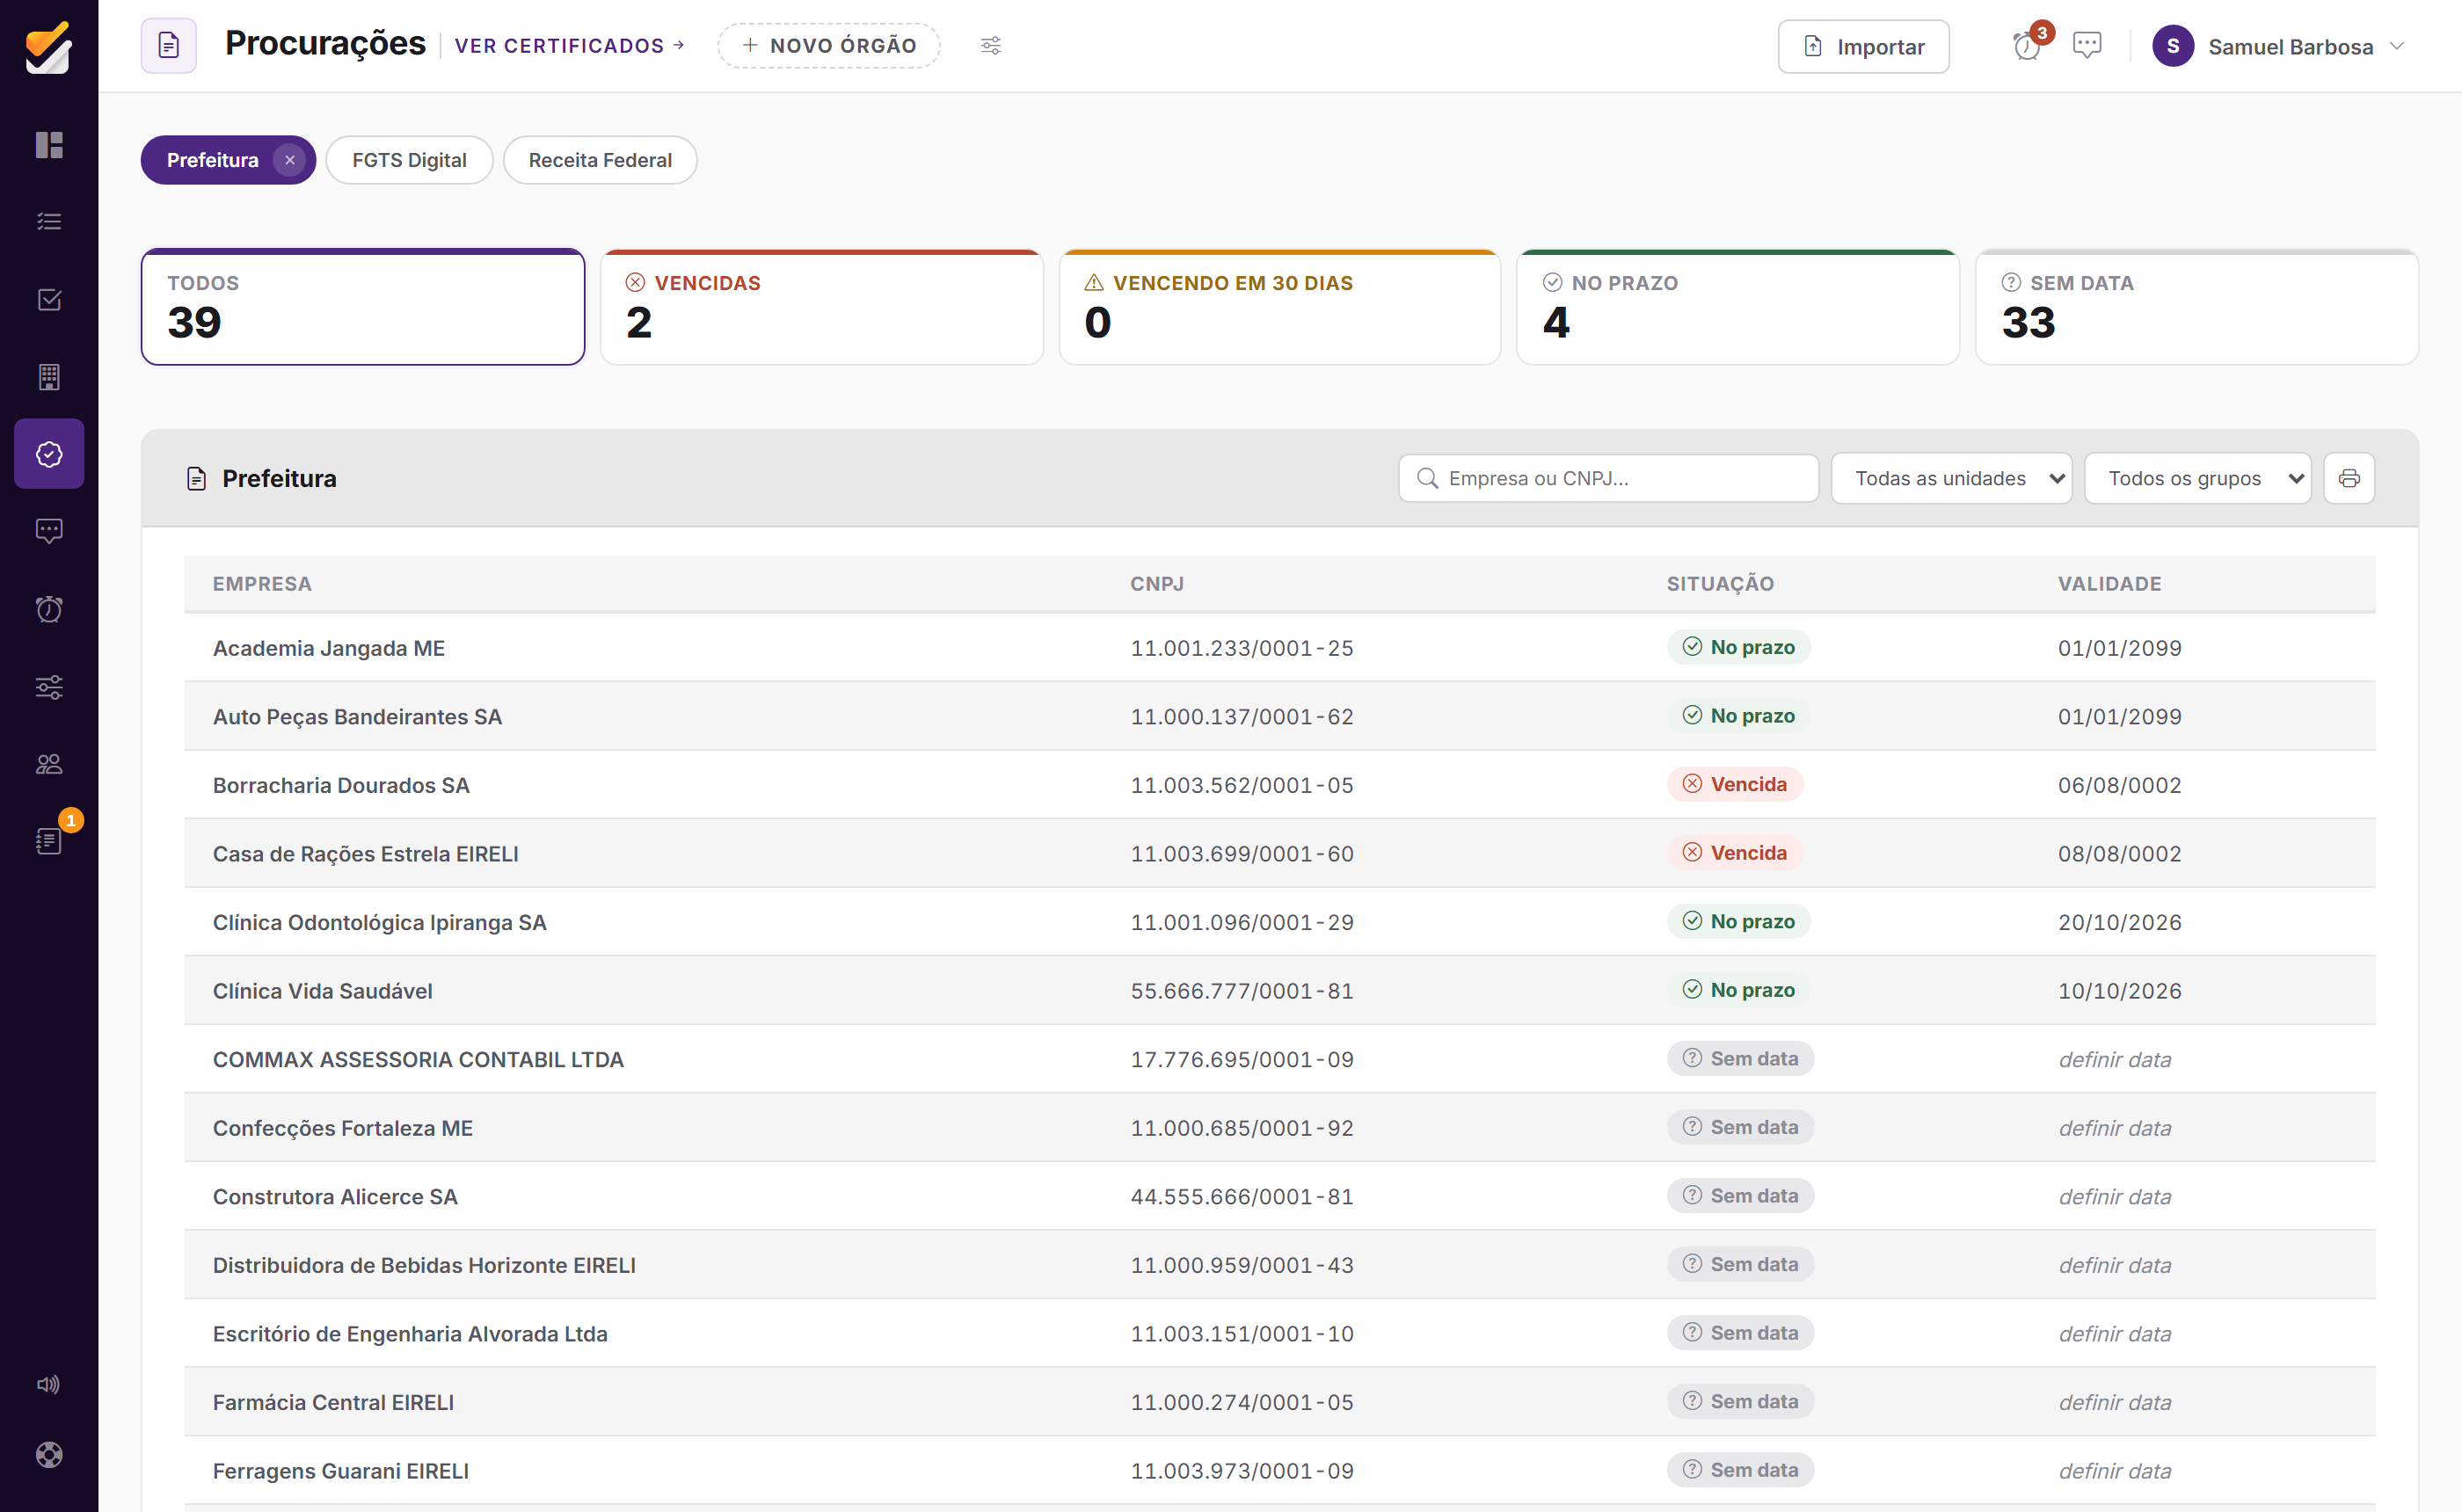Follow the Ver Certificados link
The width and height of the screenshot is (2462, 1512).
click(x=569, y=46)
